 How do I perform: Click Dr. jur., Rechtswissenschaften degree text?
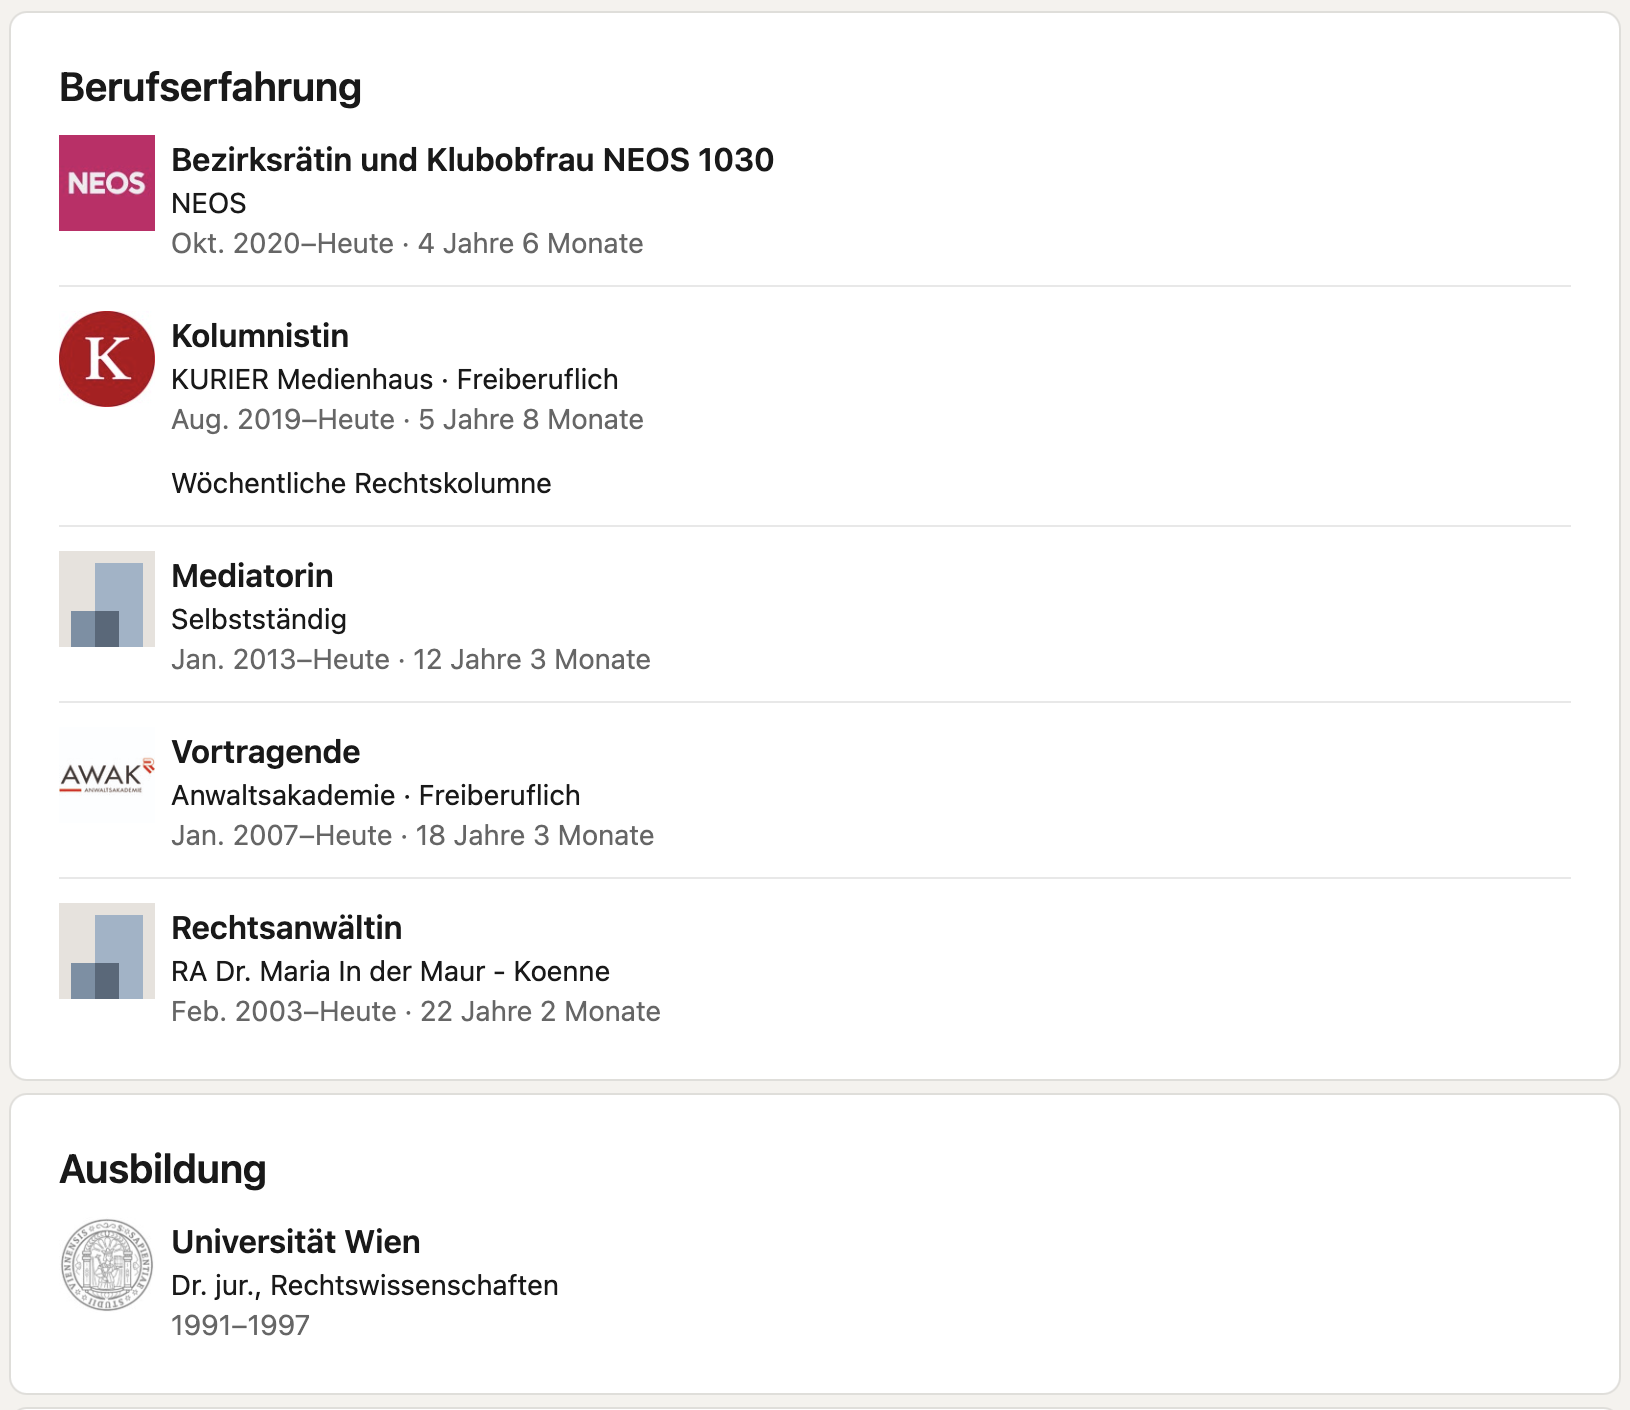[364, 1285]
